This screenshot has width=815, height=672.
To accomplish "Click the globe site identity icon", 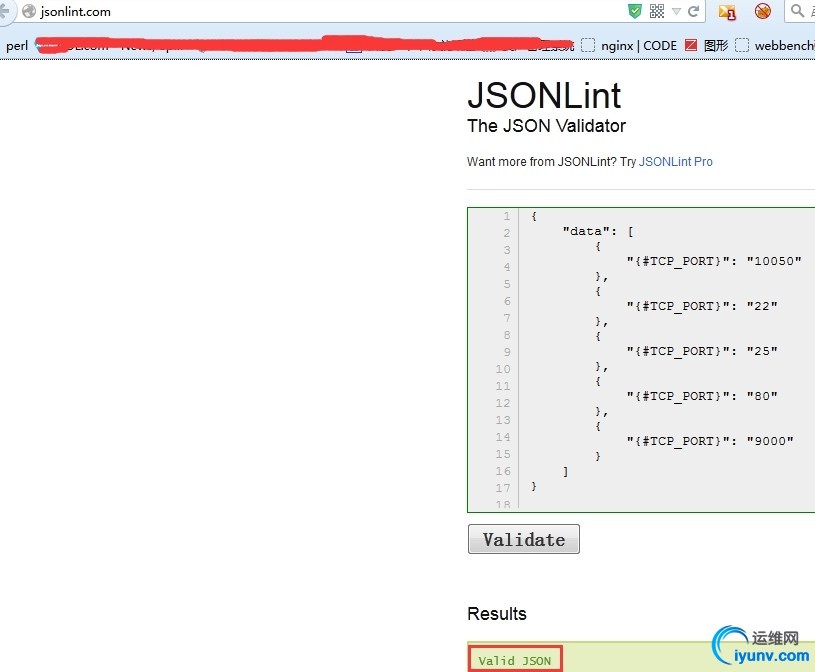I will click(29, 11).
